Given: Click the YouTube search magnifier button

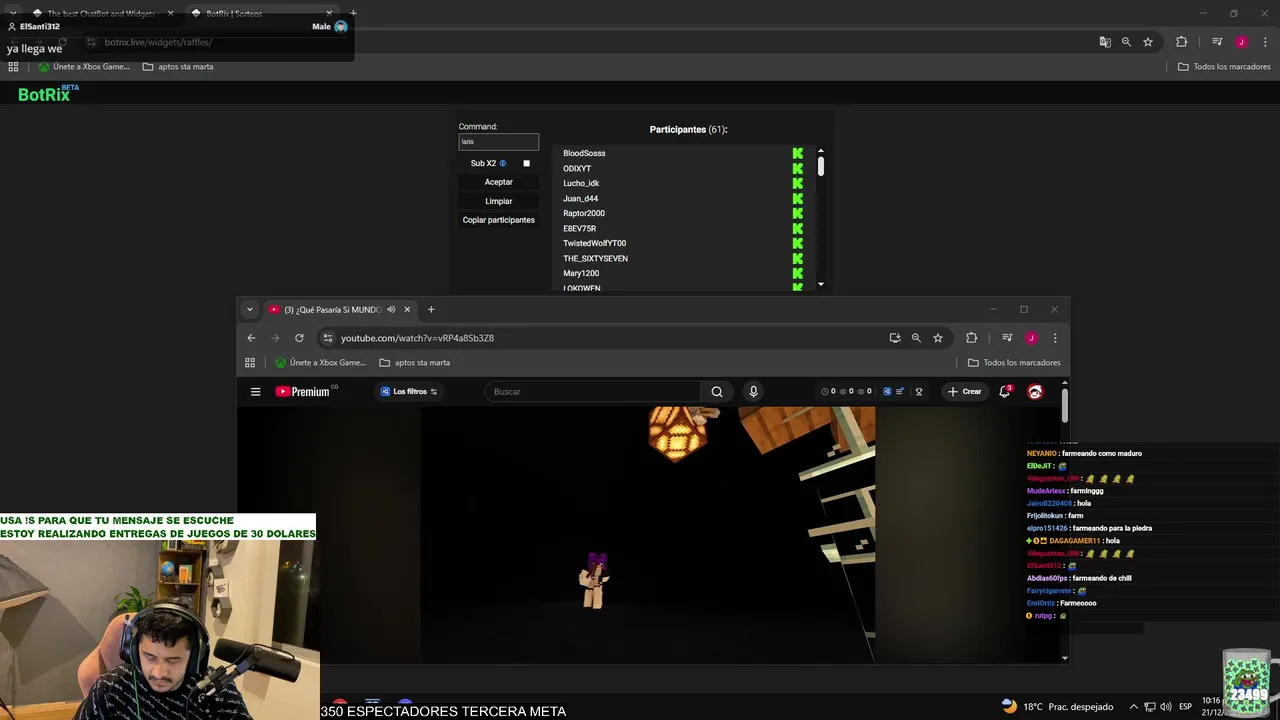Looking at the screenshot, I should (717, 392).
